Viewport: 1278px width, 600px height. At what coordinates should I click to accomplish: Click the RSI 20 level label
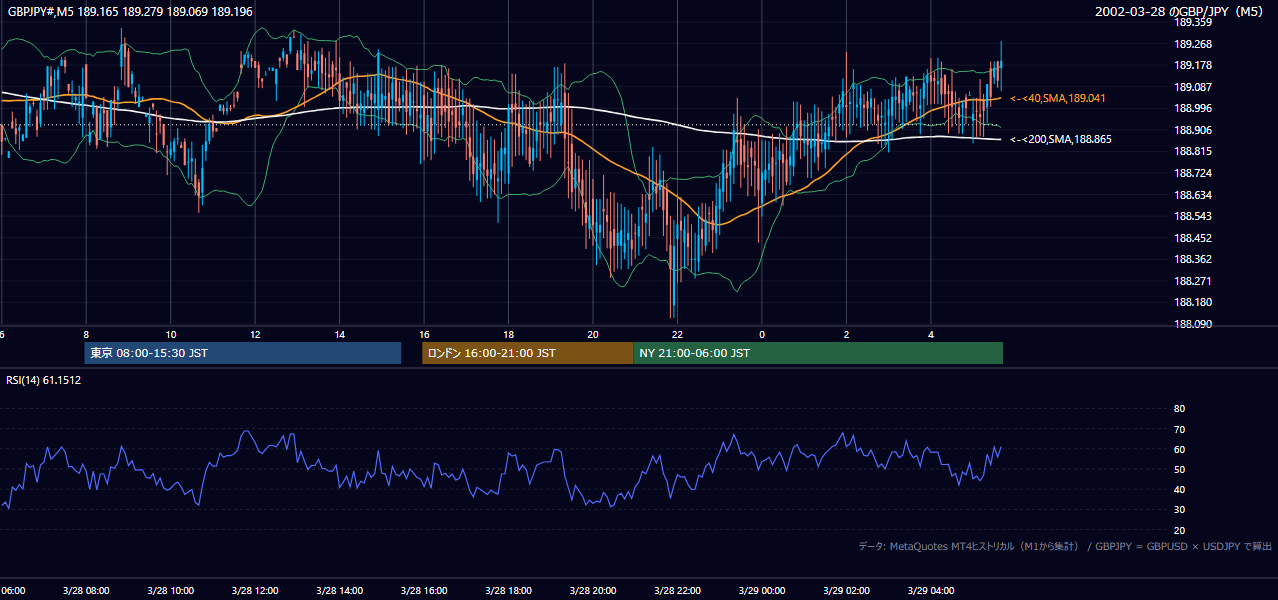coord(1179,530)
